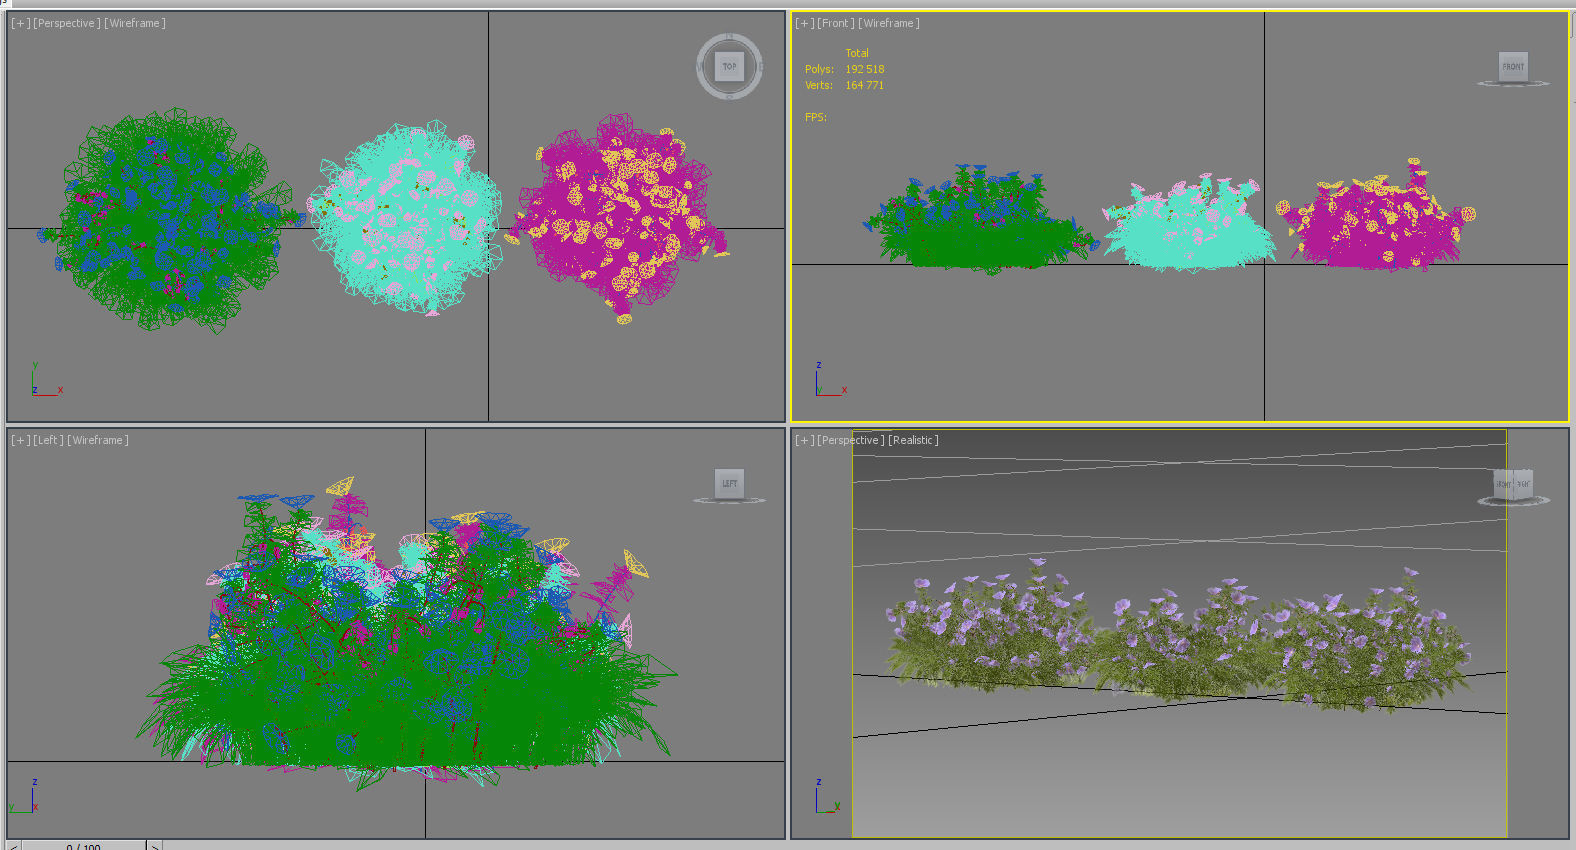Open the [Wireframe] shading menu beside [Left]
The height and width of the screenshot is (850, 1576).
[x=98, y=440]
